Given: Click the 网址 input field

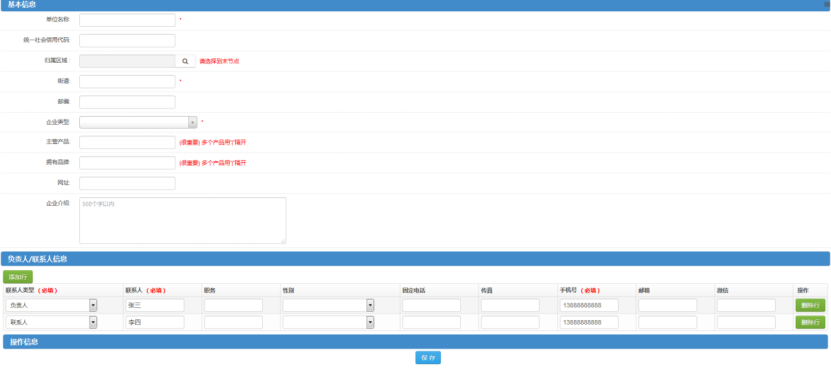Looking at the screenshot, I should [x=127, y=183].
